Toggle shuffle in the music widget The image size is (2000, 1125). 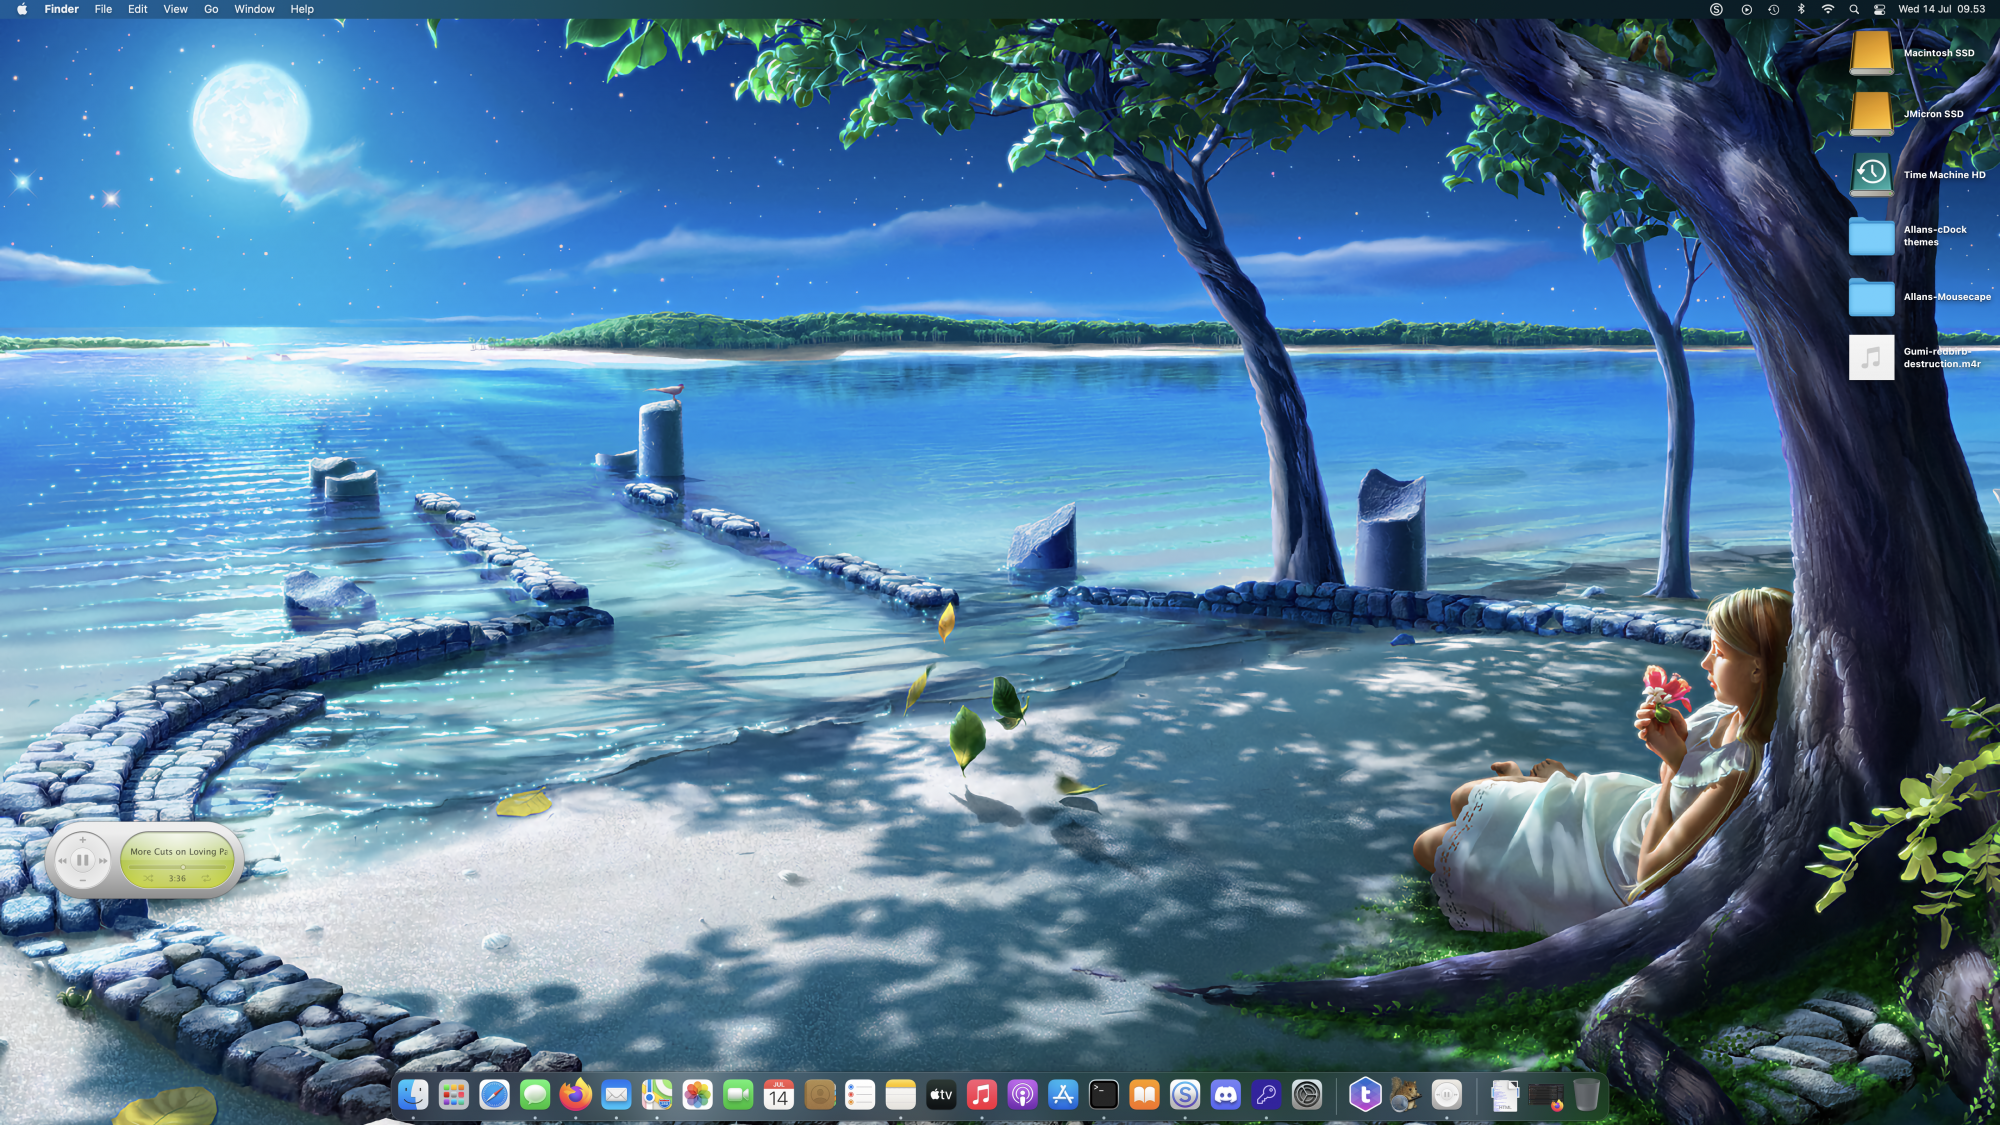[x=149, y=878]
